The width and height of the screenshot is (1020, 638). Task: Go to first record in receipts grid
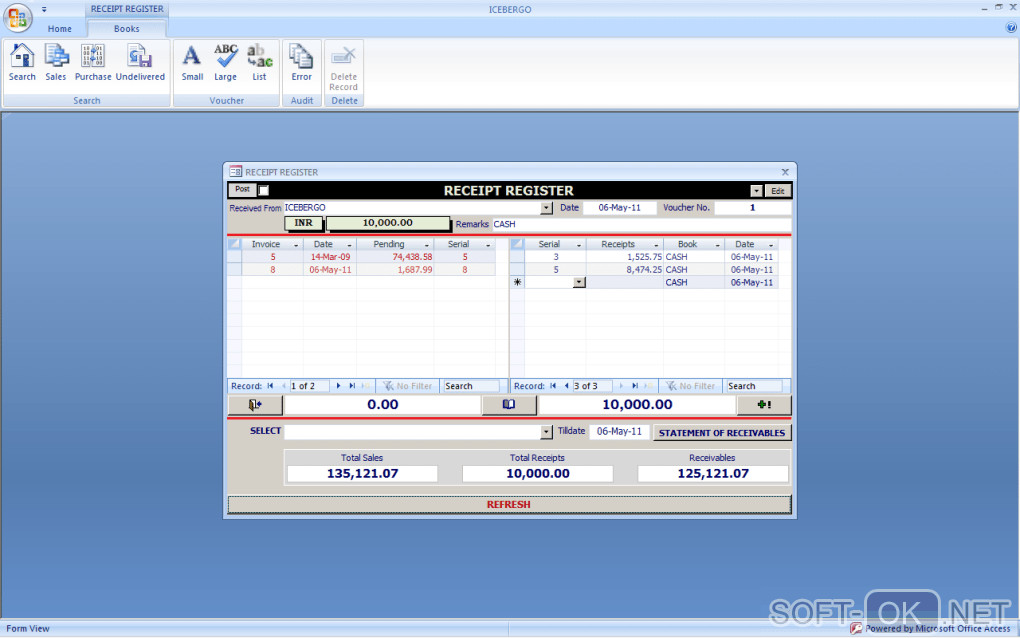click(x=553, y=386)
